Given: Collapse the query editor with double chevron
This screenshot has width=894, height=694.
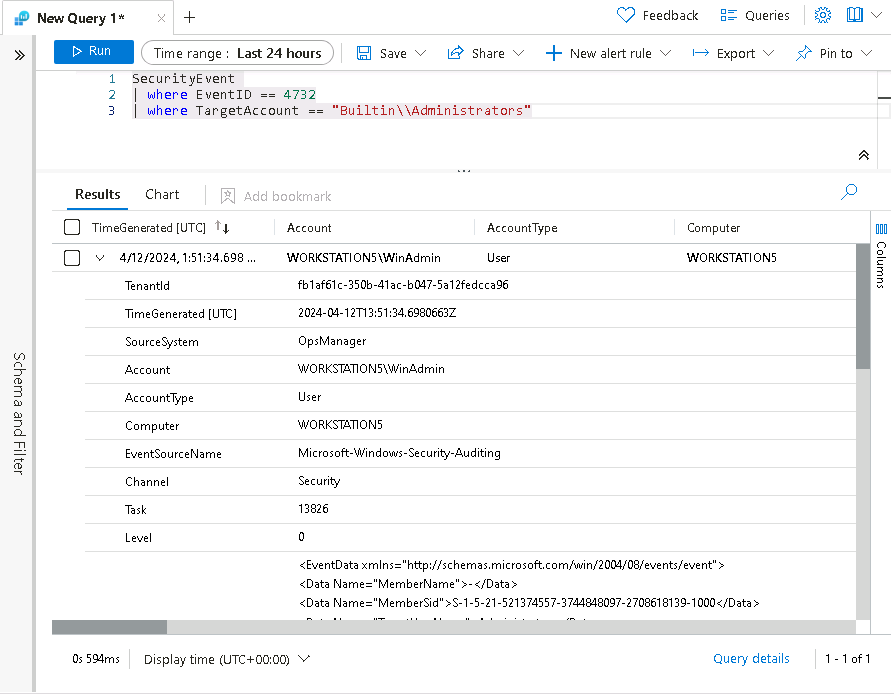Looking at the screenshot, I should (864, 155).
